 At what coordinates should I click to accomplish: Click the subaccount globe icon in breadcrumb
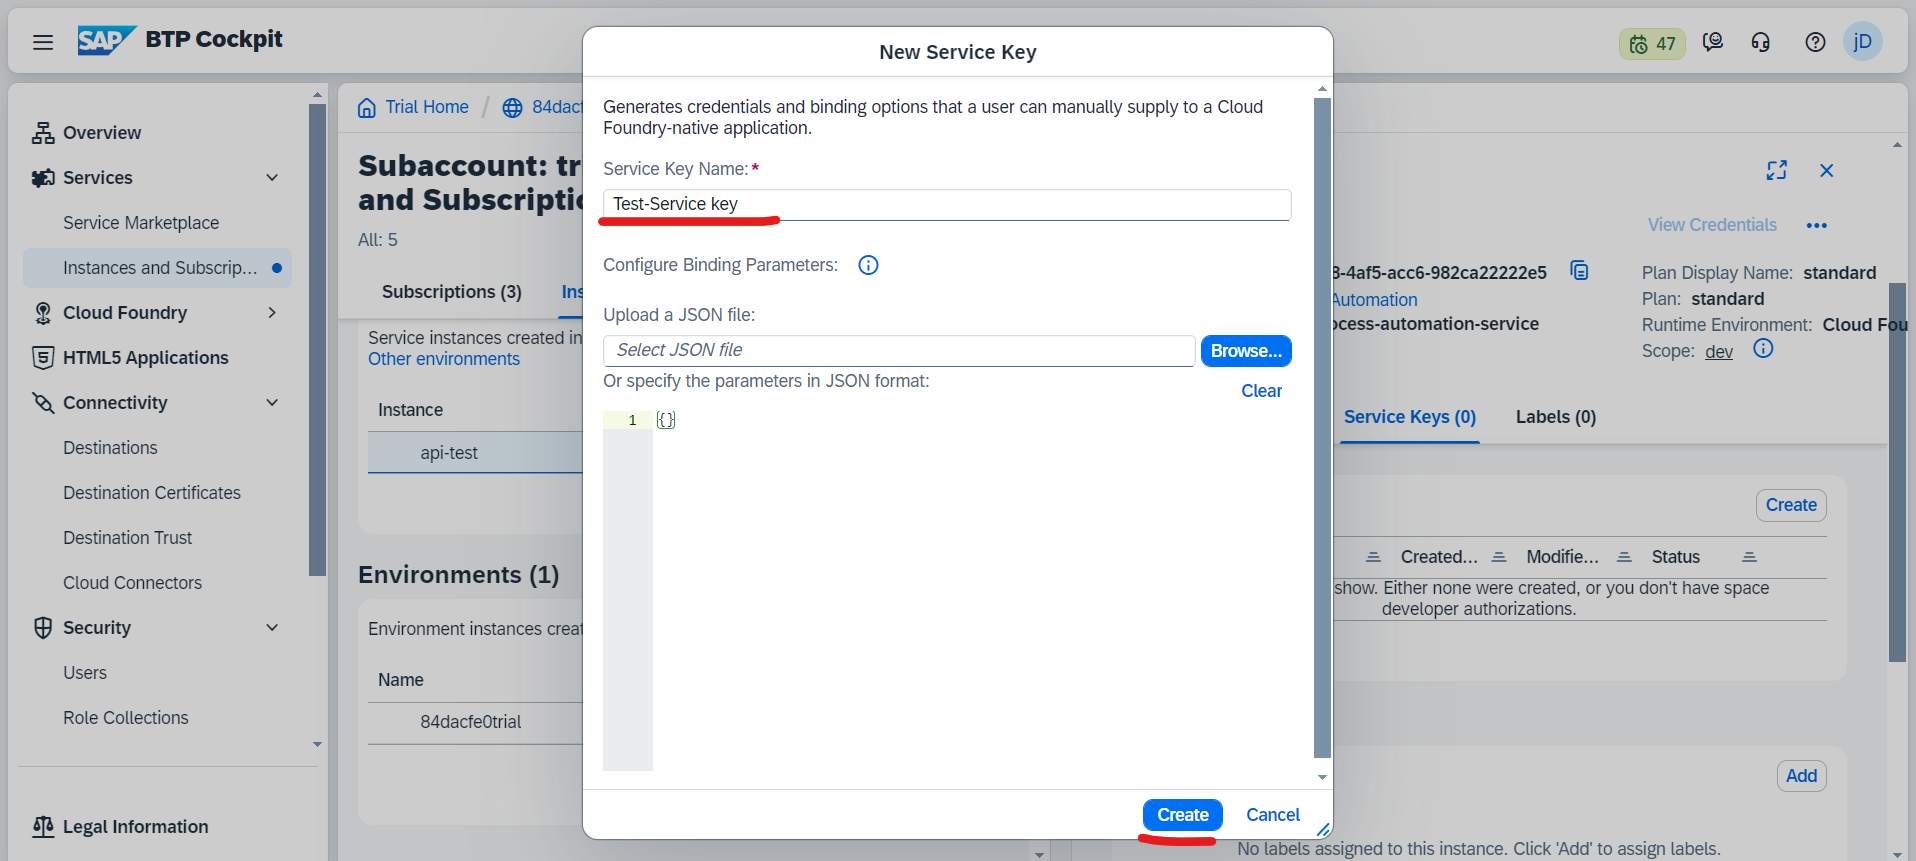512,108
